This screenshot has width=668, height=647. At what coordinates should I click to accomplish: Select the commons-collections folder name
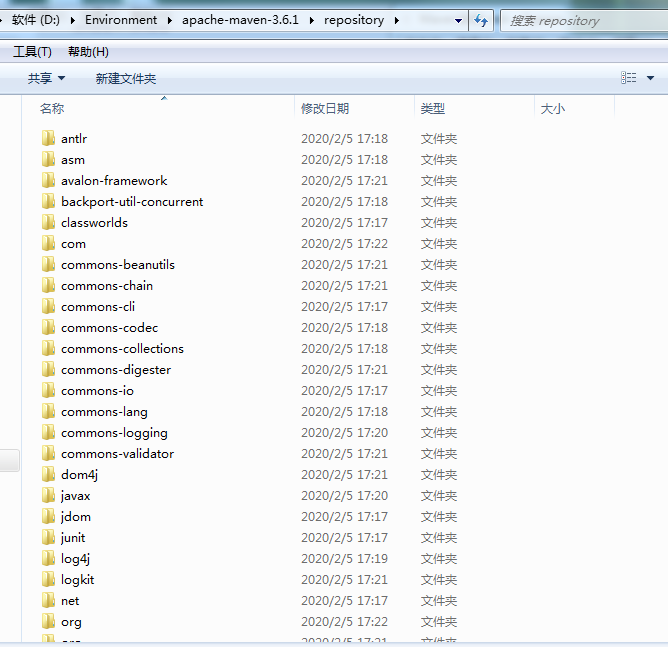pyautogui.click(x=122, y=349)
